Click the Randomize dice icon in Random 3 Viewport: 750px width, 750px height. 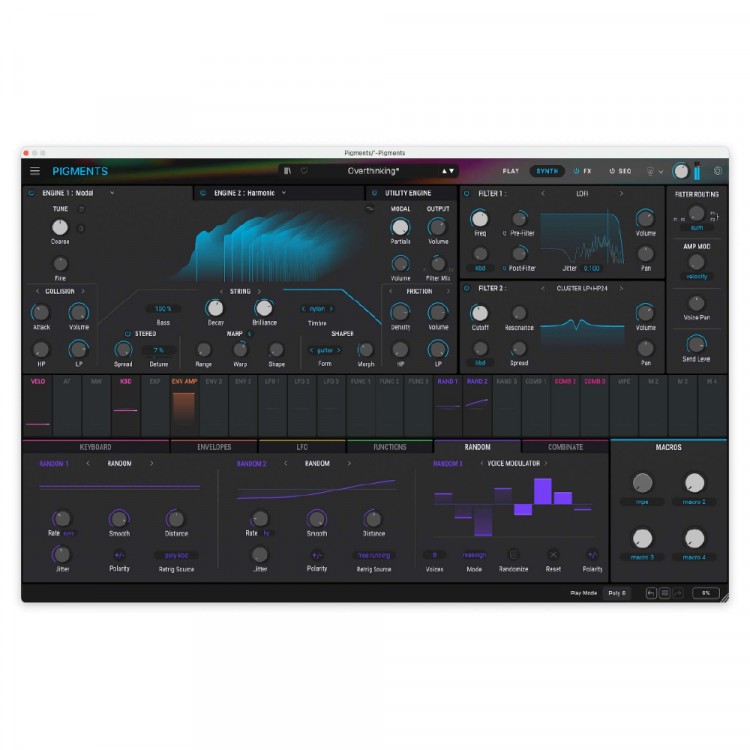point(513,555)
